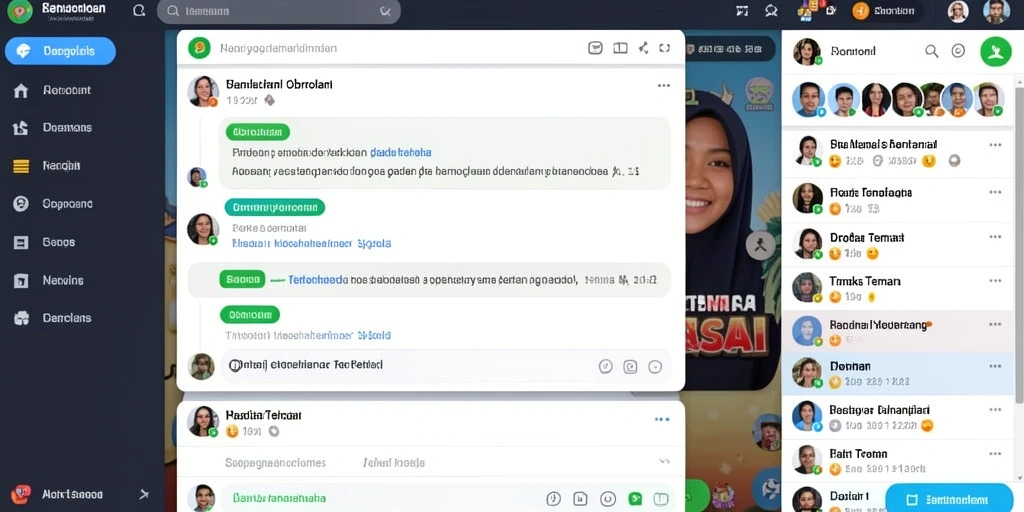Click the rightmost icon in bottom message toolbar

click(x=662, y=499)
